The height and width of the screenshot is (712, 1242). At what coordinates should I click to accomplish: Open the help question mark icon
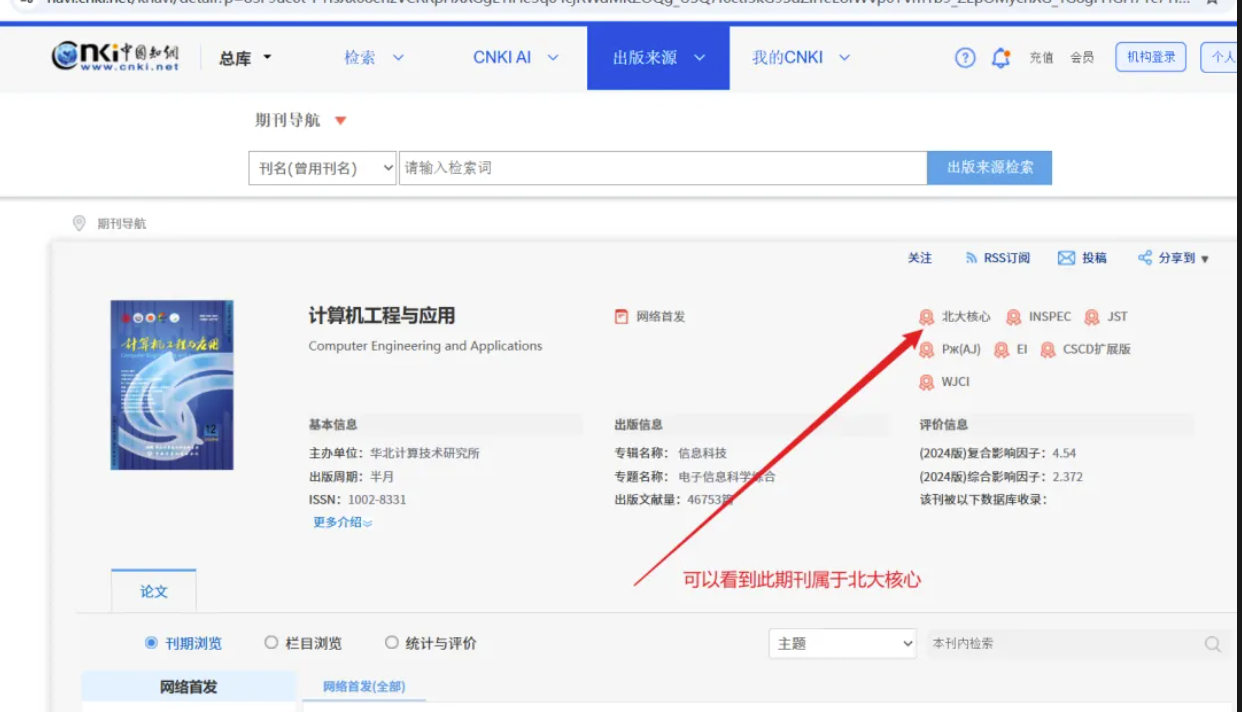(x=965, y=58)
